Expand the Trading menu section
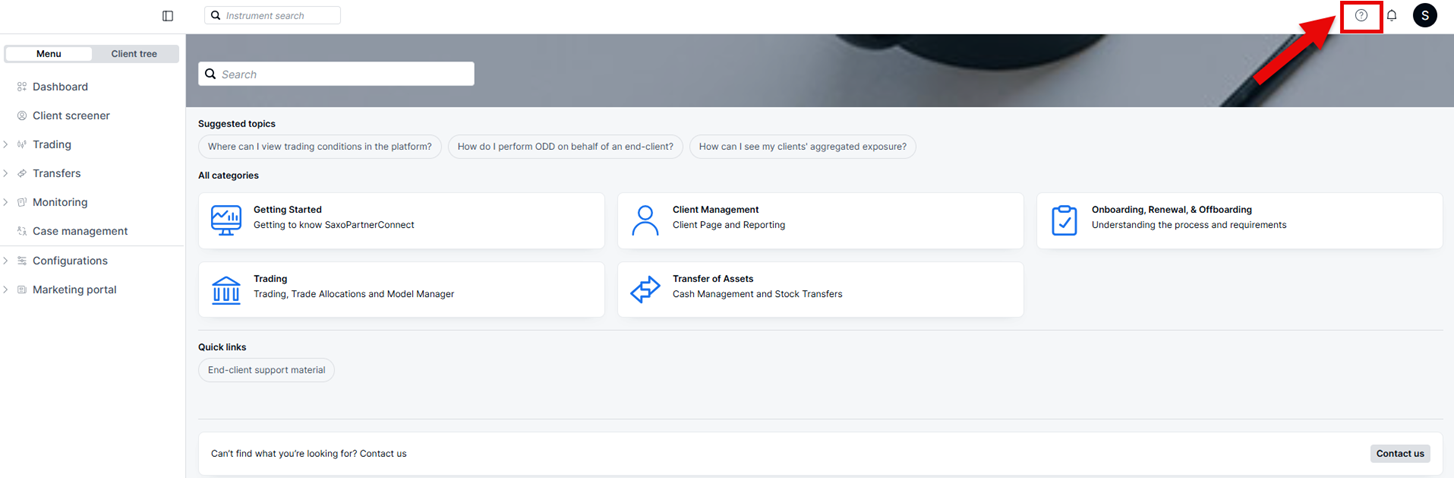This screenshot has height=478, width=1454. click(51, 145)
